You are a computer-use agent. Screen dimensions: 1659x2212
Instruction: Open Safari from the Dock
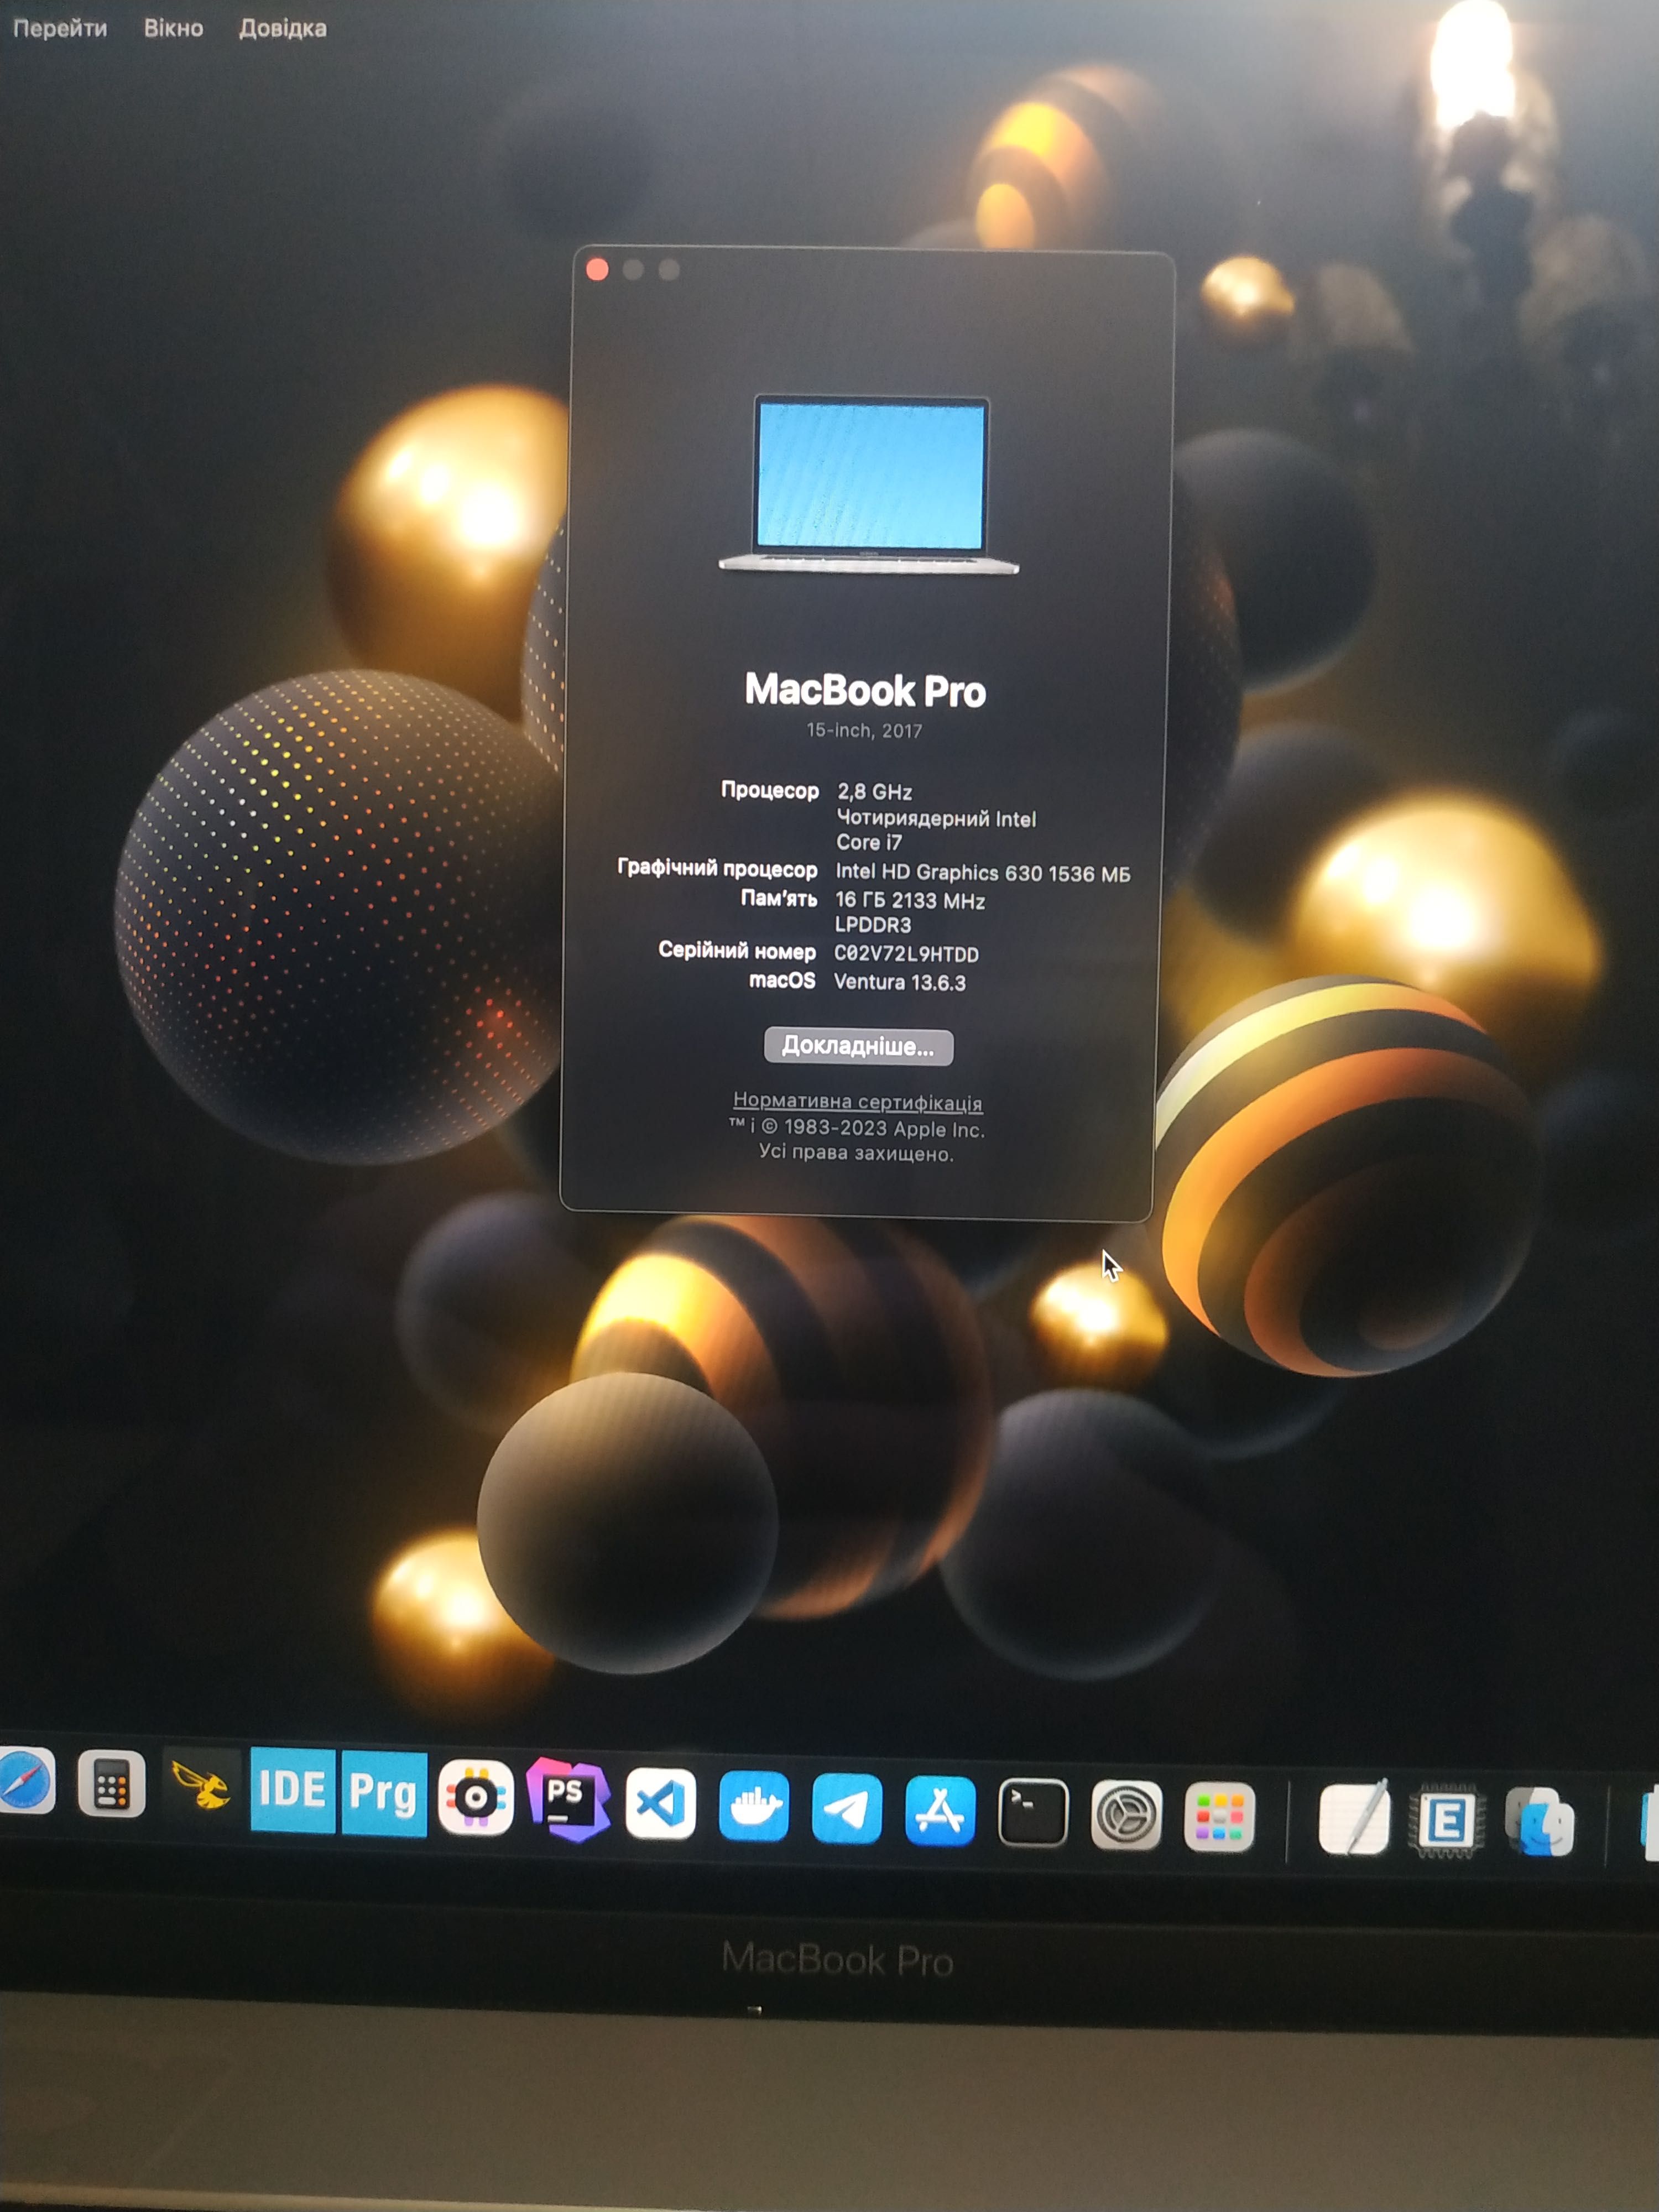pos(25,1781)
